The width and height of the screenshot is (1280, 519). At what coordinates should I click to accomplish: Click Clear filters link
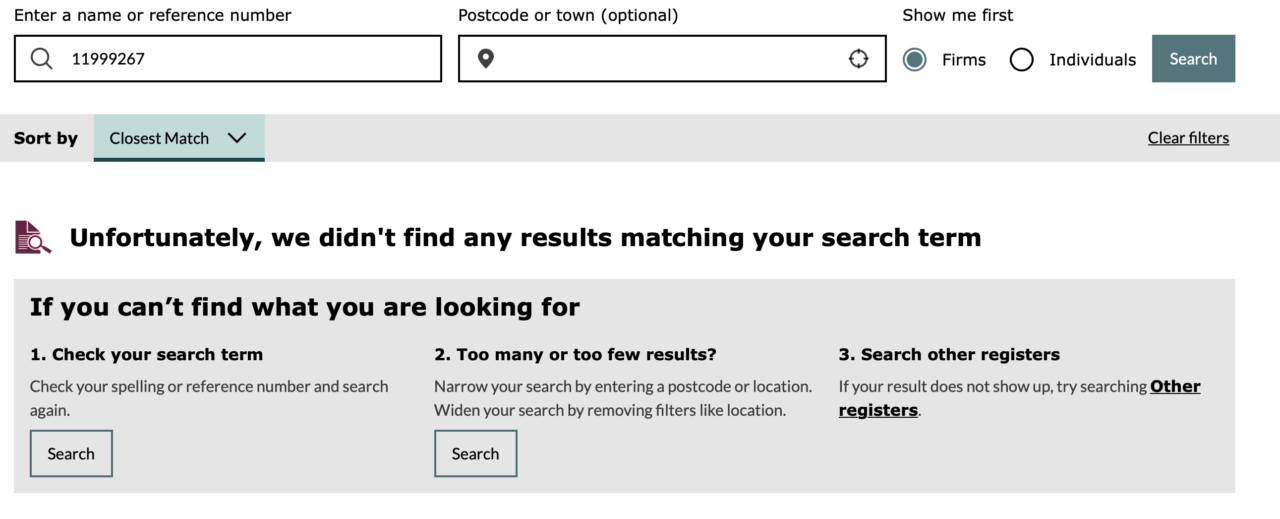tap(1188, 138)
